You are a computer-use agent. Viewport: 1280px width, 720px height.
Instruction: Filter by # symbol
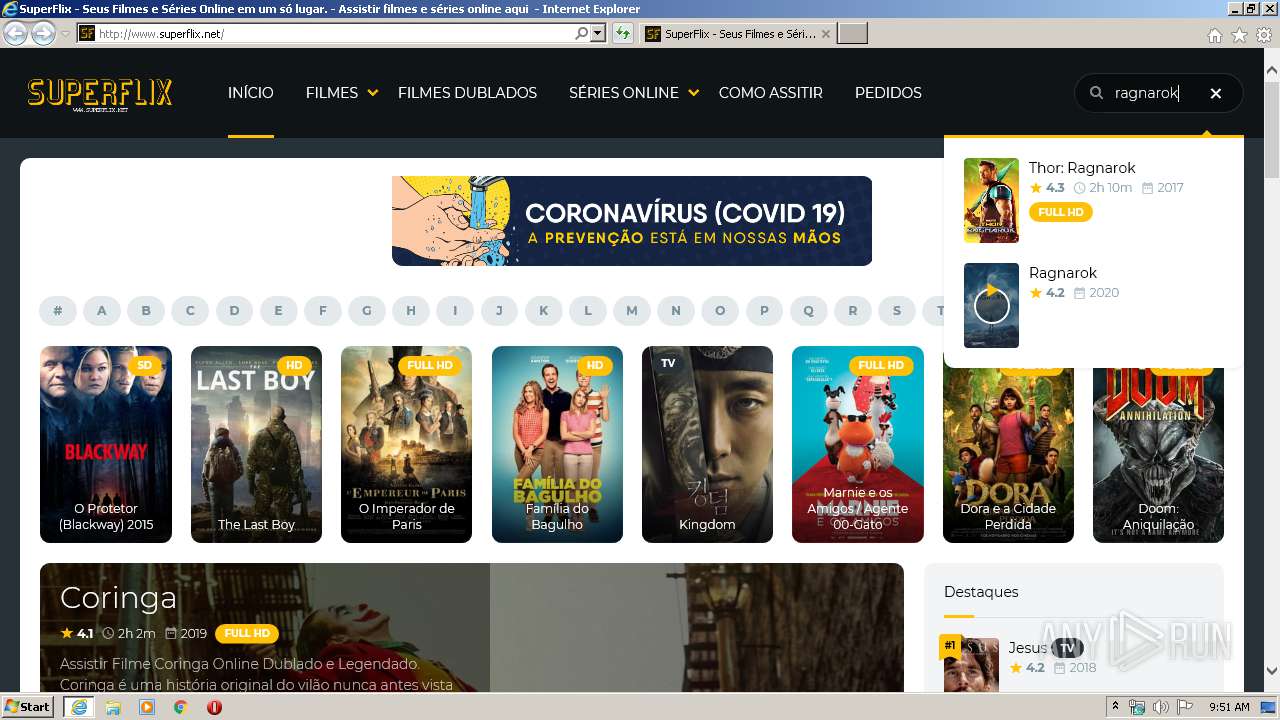tap(58, 311)
